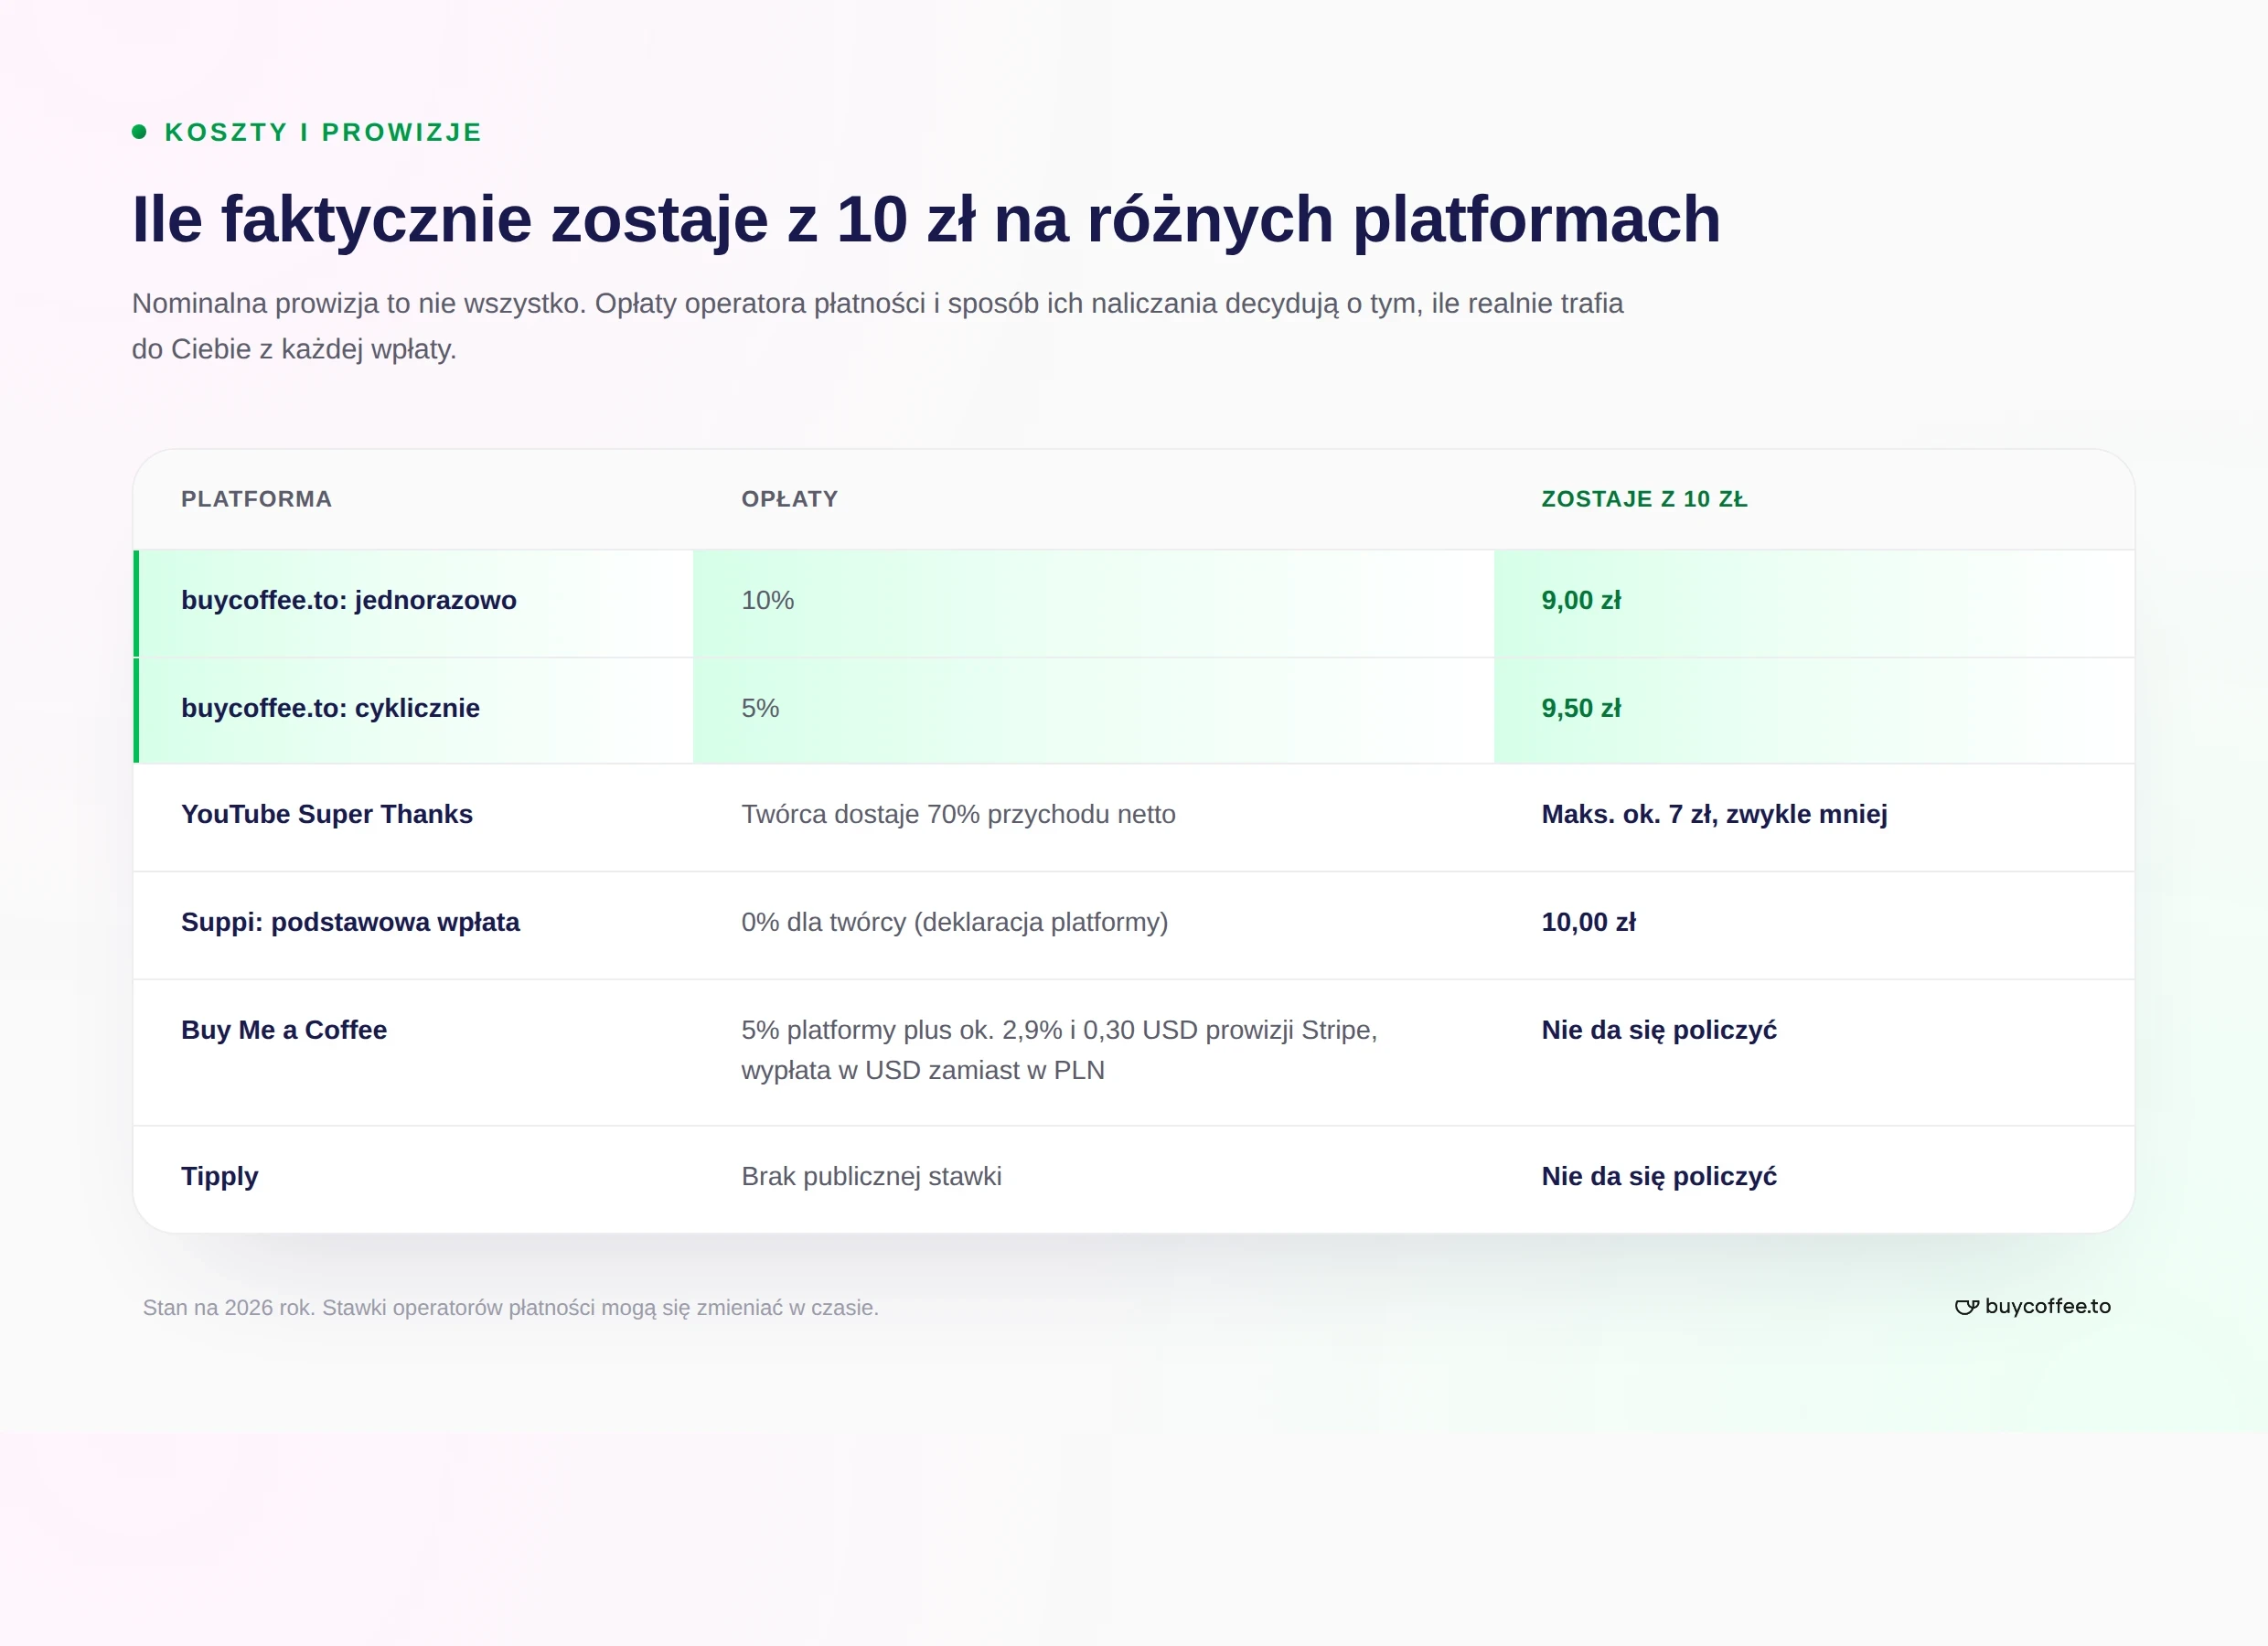This screenshot has height=1646, width=2268.
Task: Click the heading 'Ile faktycznie zostaje z 10 zł'
Action: 926,219
